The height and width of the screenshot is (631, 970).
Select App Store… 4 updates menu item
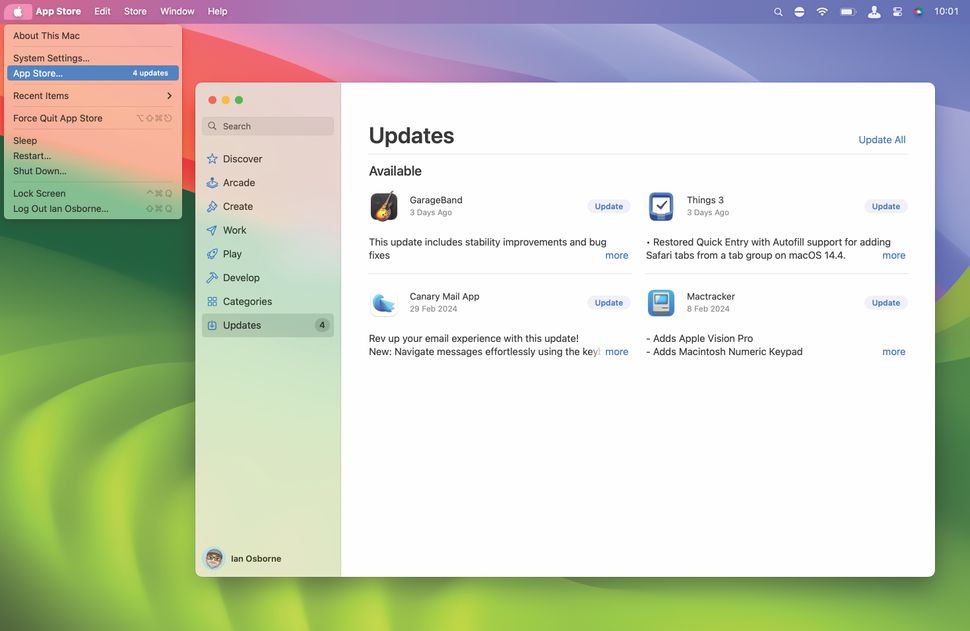pos(93,73)
